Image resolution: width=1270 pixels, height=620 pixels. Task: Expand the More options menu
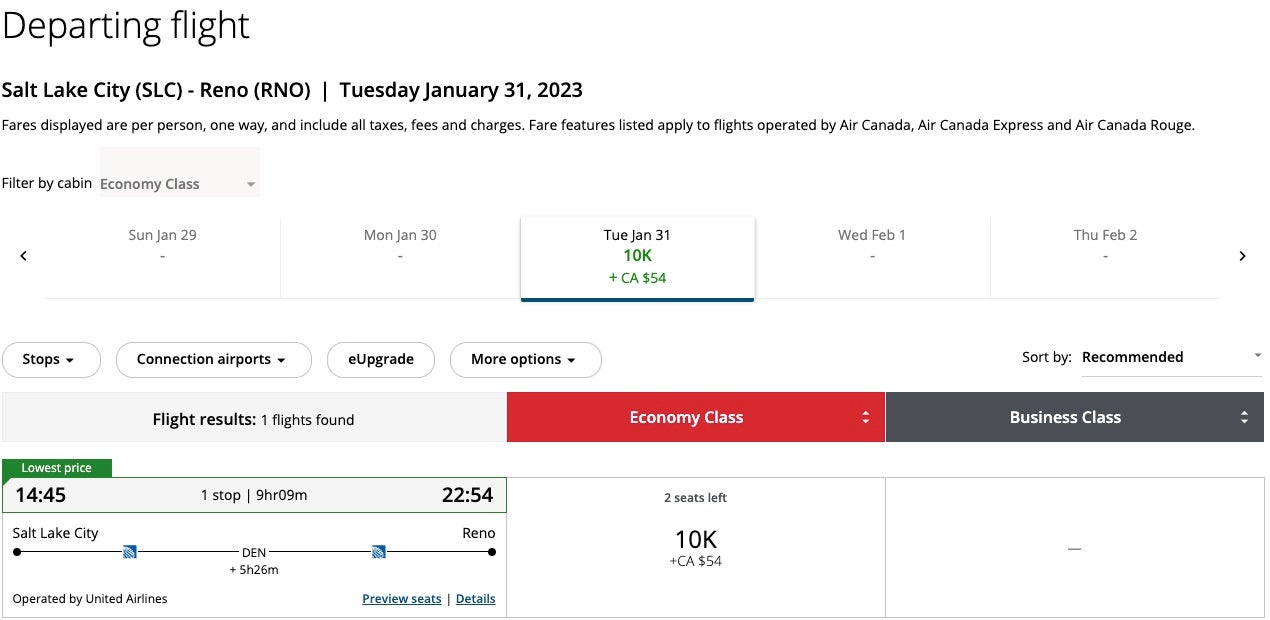(x=525, y=359)
